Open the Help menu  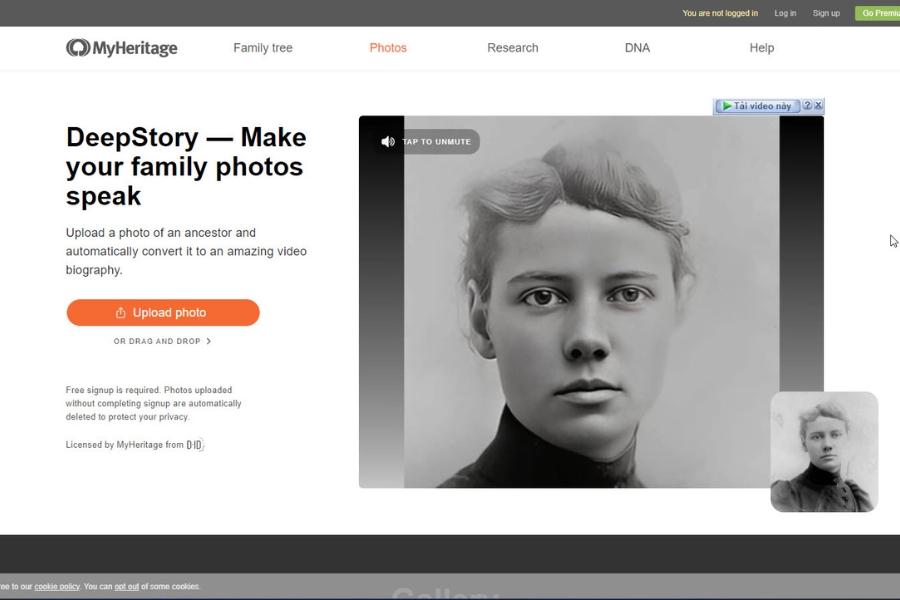click(x=762, y=48)
